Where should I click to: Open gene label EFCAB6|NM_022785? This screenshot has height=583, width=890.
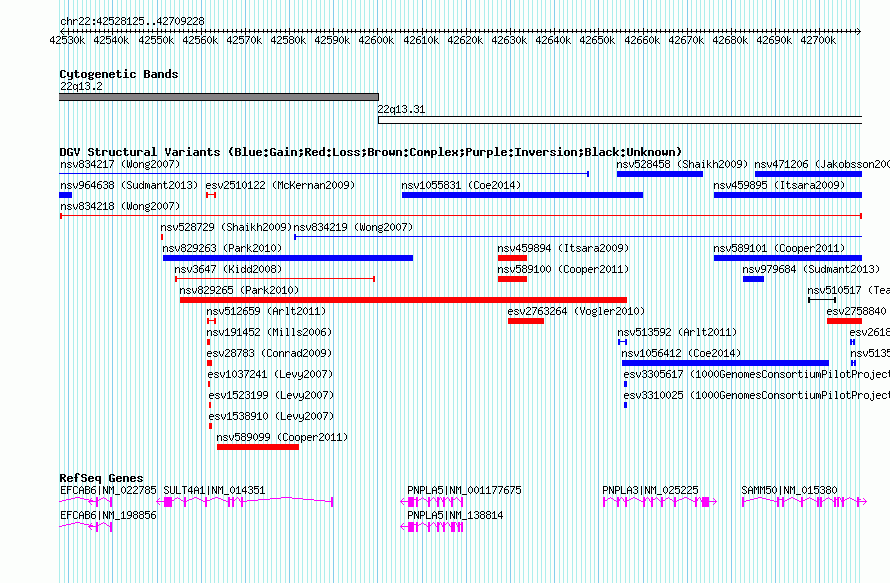[108, 490]
